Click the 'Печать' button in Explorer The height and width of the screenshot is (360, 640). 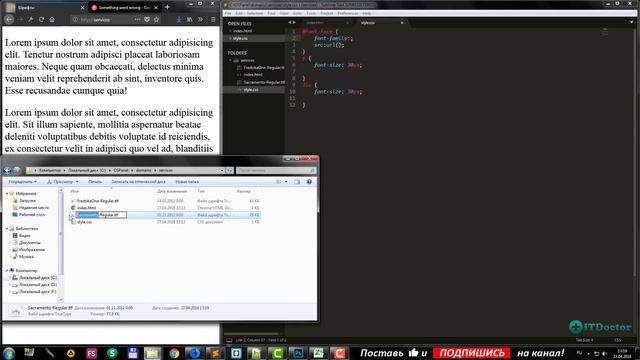[95, 182]
